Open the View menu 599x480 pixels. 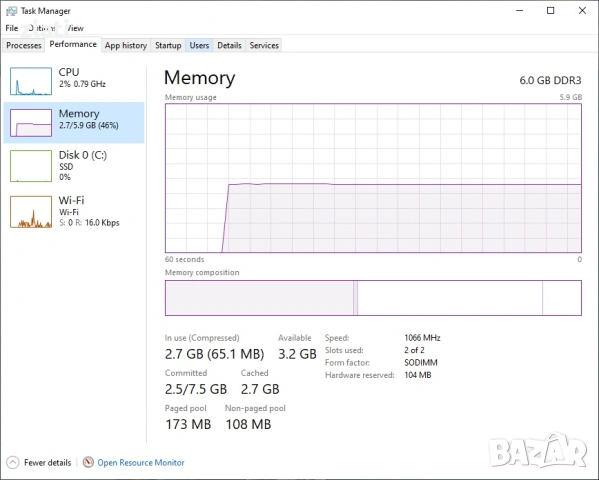tap(74, 28)
